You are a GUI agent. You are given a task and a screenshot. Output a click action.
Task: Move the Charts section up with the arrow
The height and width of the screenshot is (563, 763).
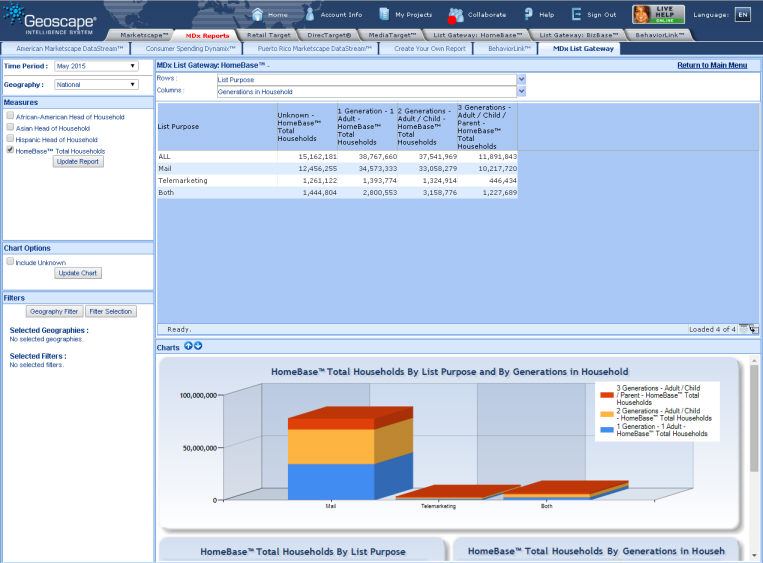pyautogui.click(x=188, y=346)
